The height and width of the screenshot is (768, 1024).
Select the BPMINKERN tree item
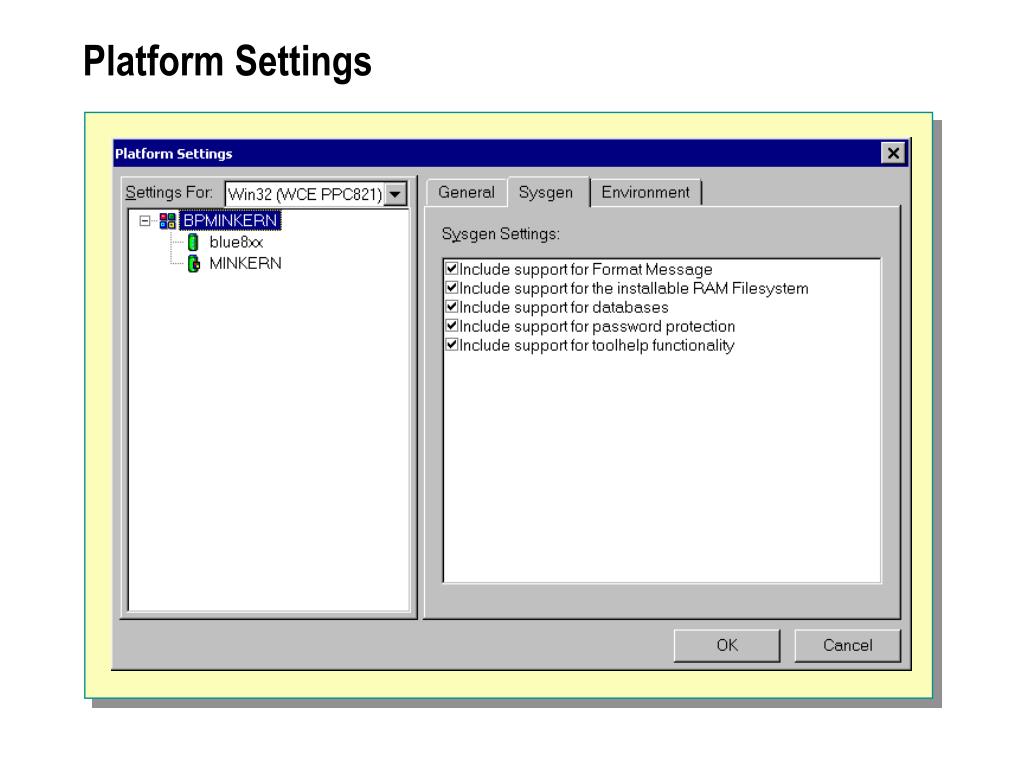[x=231, y=221]
